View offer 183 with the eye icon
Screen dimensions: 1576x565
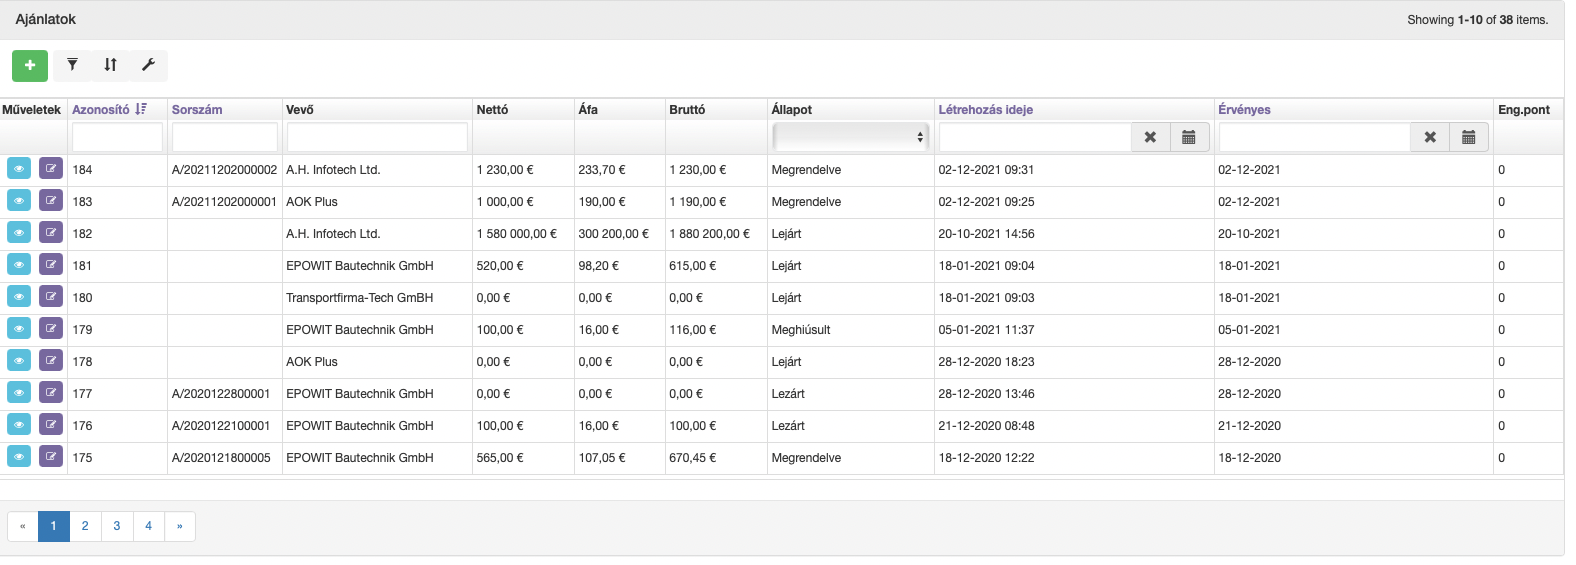click(x=19, y=201)
